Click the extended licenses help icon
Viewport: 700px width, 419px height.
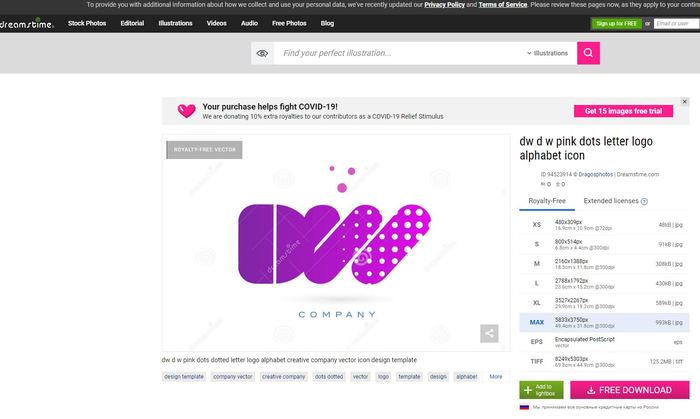point(644,201)
